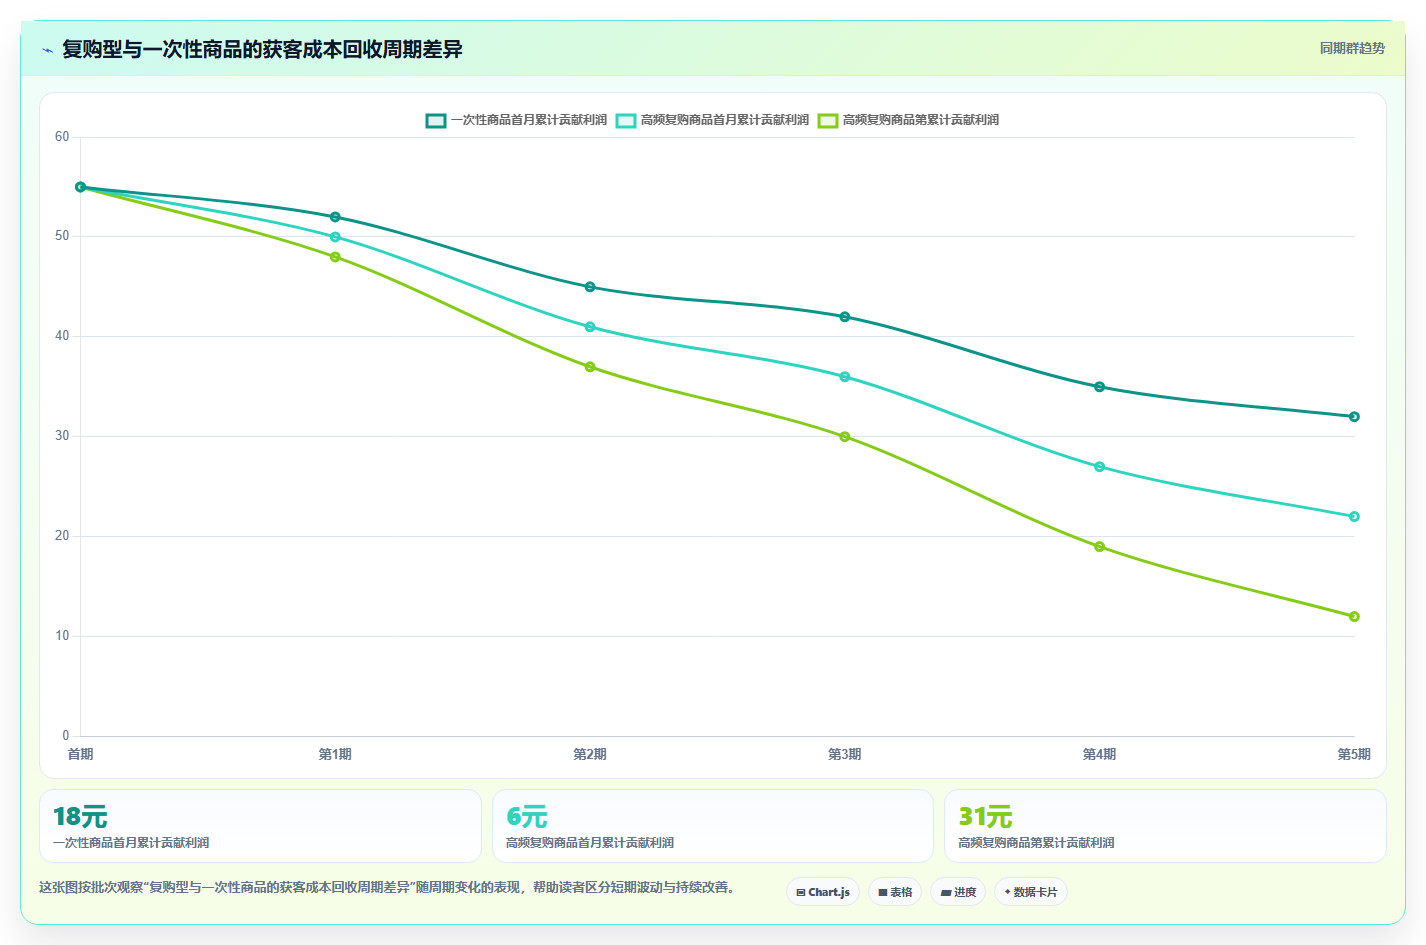Click the 6元 value in the second card
1426x945 pixels.
pyautogui.click(x=527, y=817)
